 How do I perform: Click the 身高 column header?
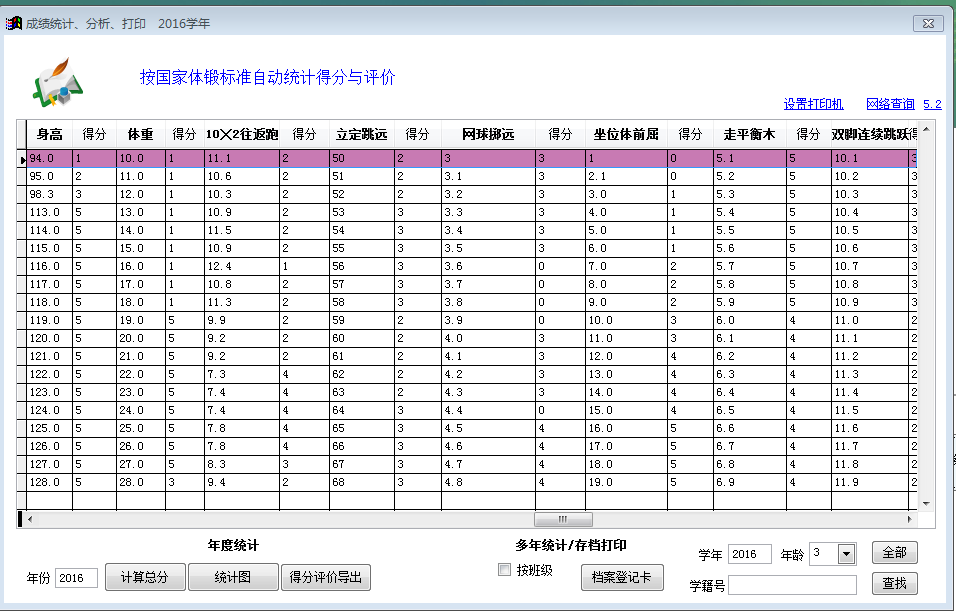(x=49, y=135)
